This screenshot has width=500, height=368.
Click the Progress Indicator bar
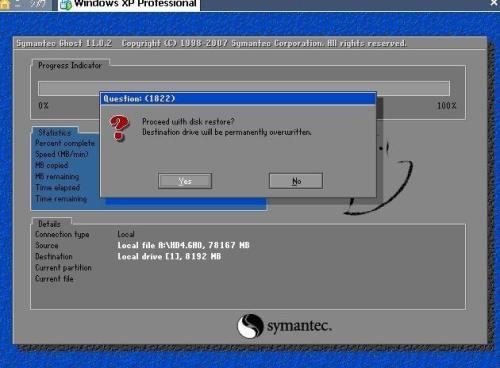click(x=244, y=88)
